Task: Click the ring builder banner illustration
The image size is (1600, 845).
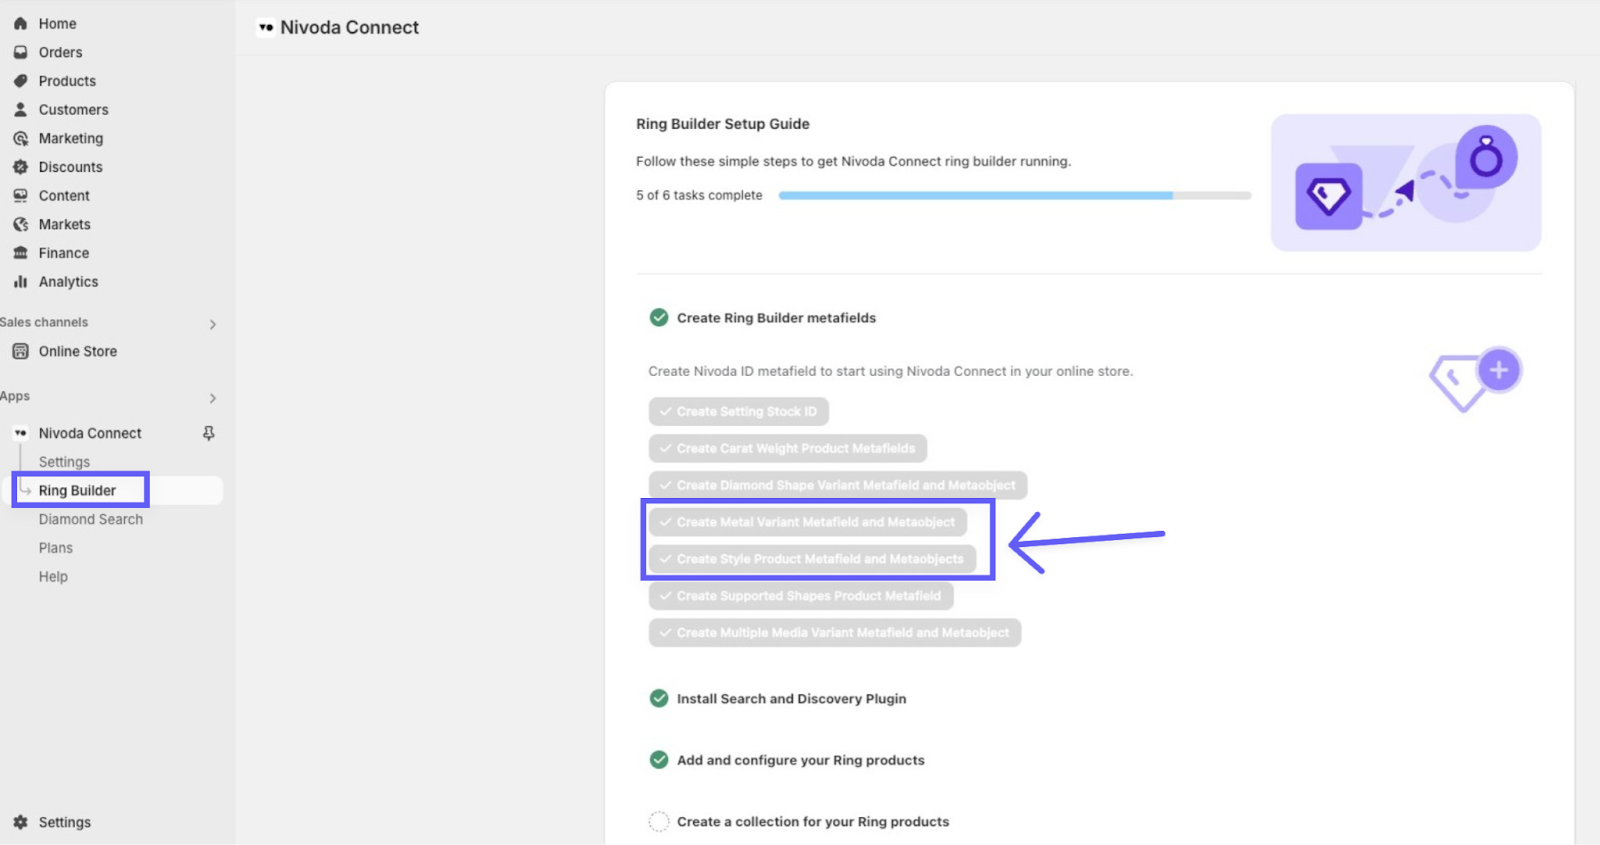Action: tap(1406, 182)
